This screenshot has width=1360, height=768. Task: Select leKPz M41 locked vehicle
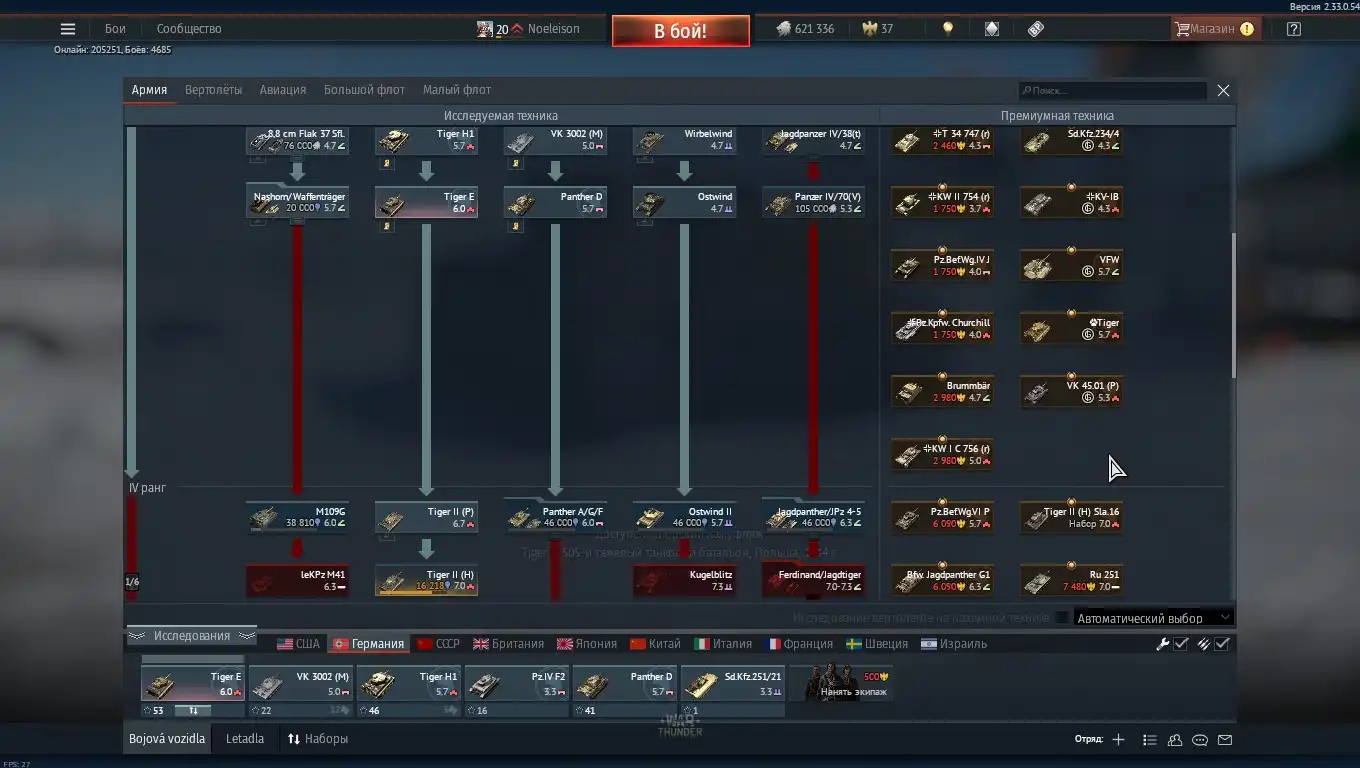[x=297, y=580]
